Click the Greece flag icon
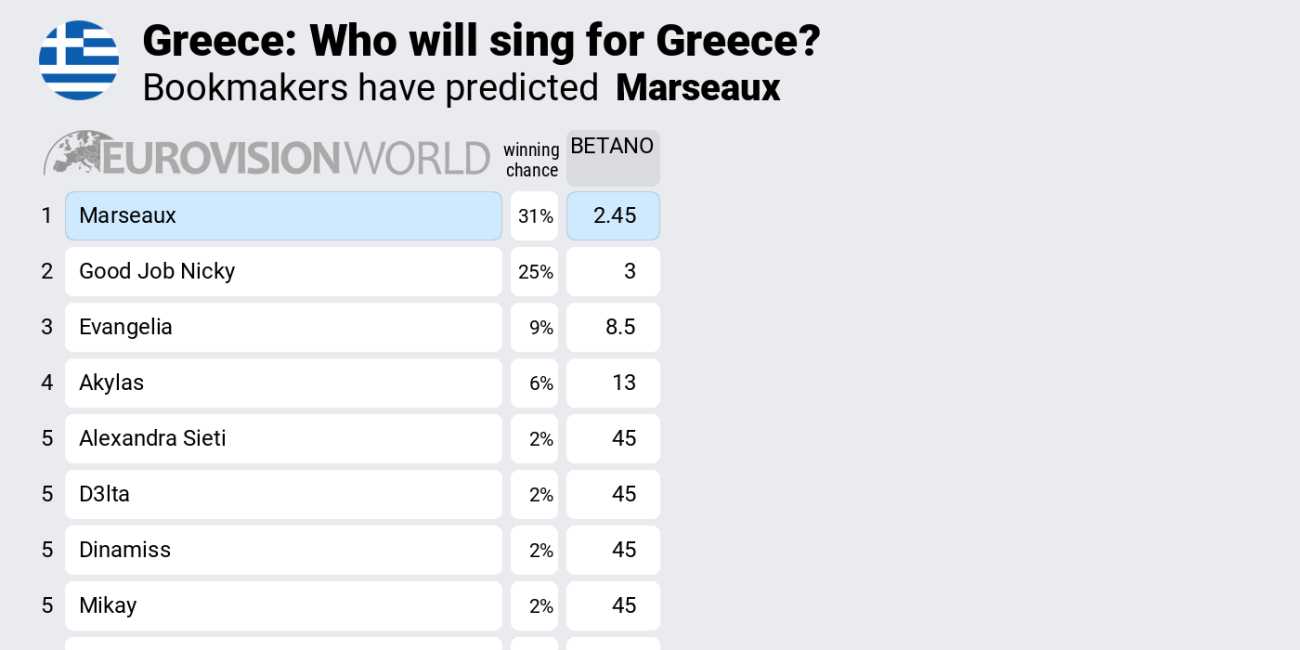The image size is (1300, 650). 79,60
